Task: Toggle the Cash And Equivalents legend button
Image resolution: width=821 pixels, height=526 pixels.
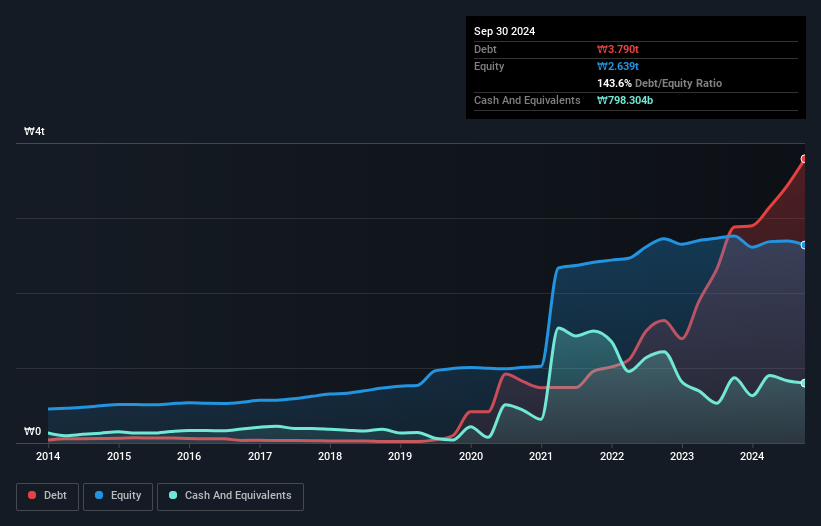Action: (x=230, y=496)
